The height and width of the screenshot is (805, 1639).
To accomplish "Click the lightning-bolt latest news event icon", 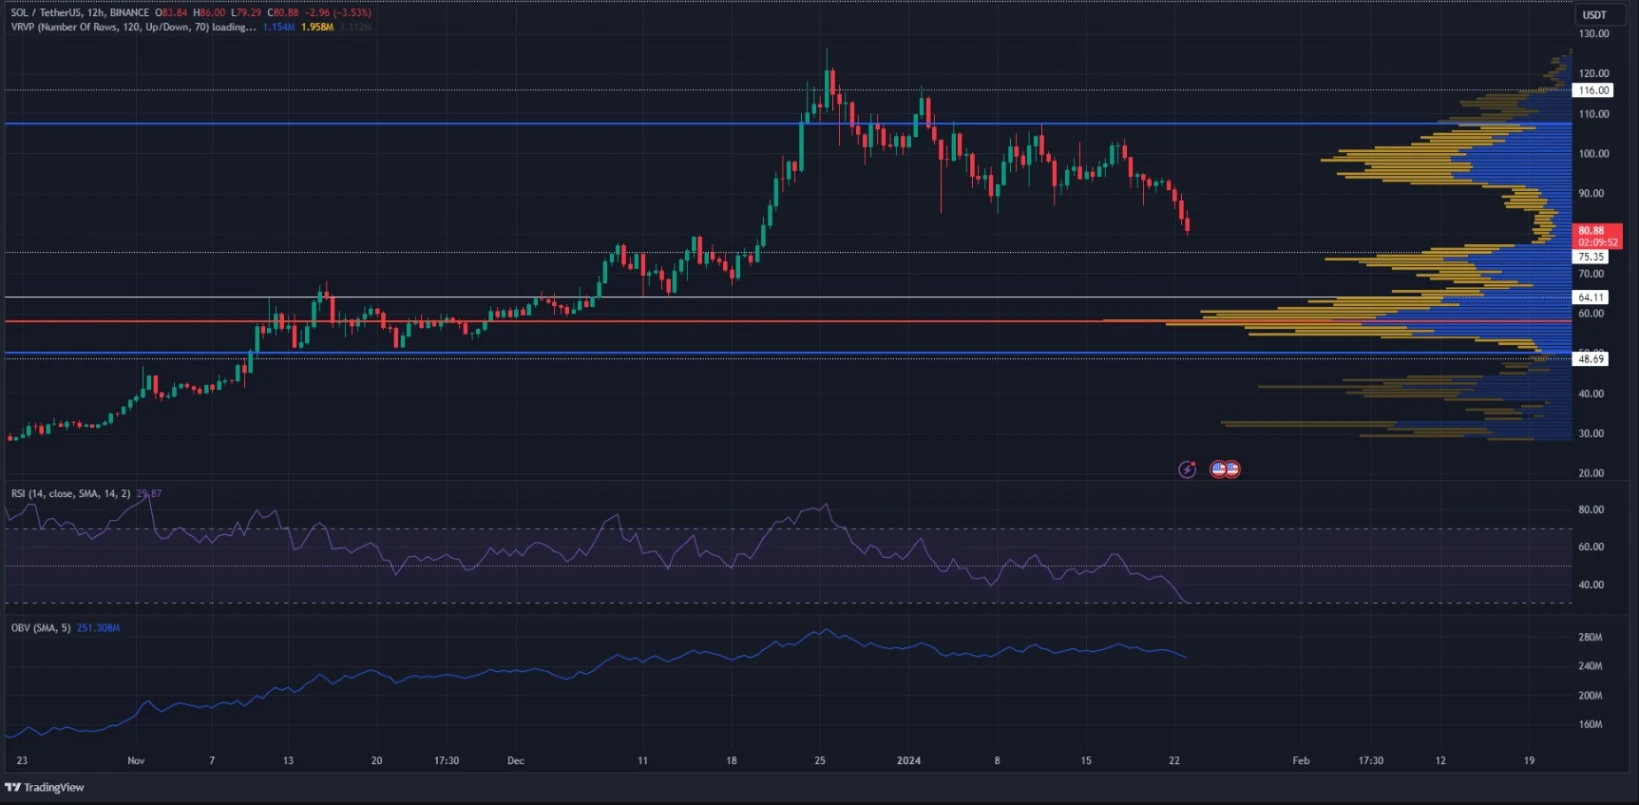I will point(1187,469).
